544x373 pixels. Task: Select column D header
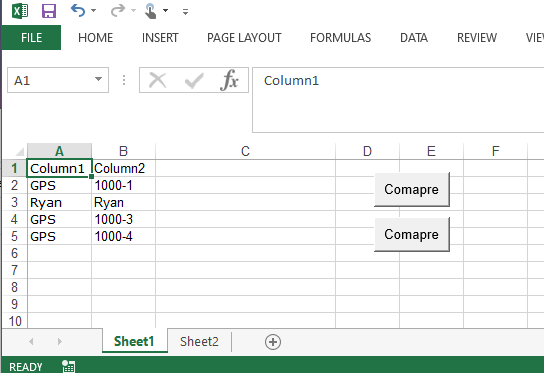point(367,151)
